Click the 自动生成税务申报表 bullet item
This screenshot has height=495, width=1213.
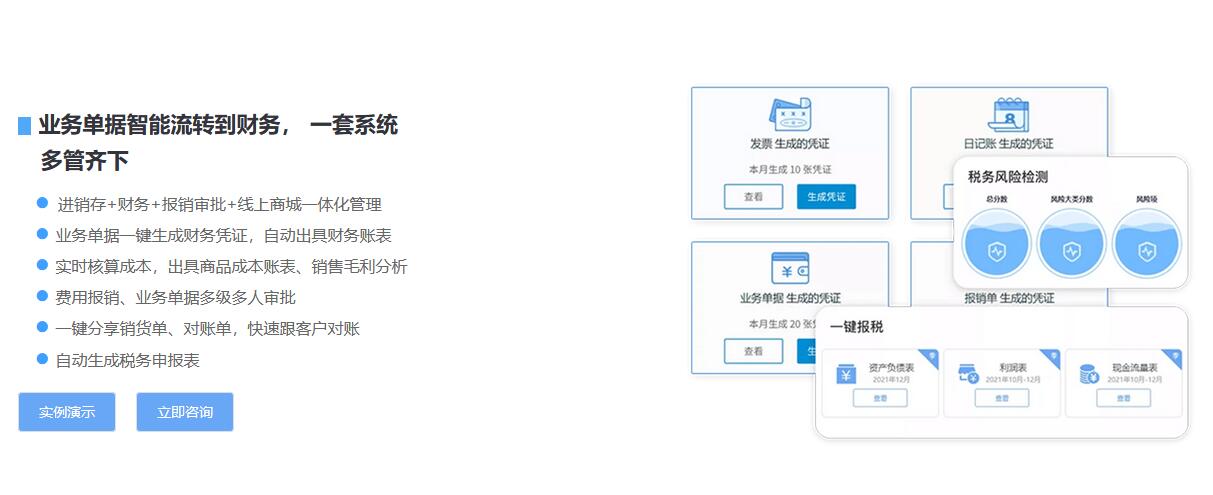coord(128,360)
